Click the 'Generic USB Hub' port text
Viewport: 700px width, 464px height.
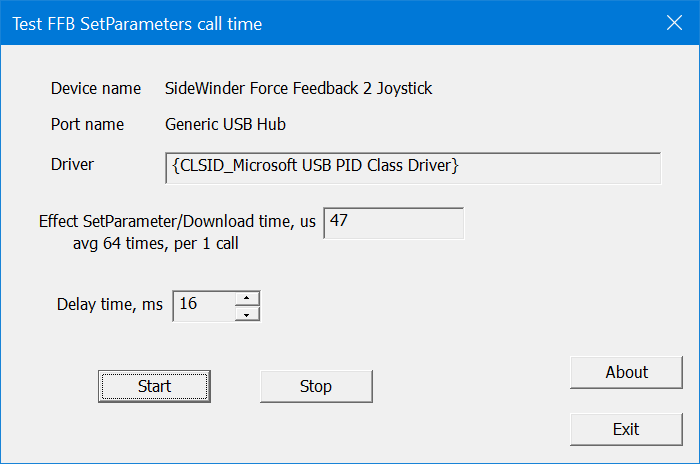pos(225,124)
